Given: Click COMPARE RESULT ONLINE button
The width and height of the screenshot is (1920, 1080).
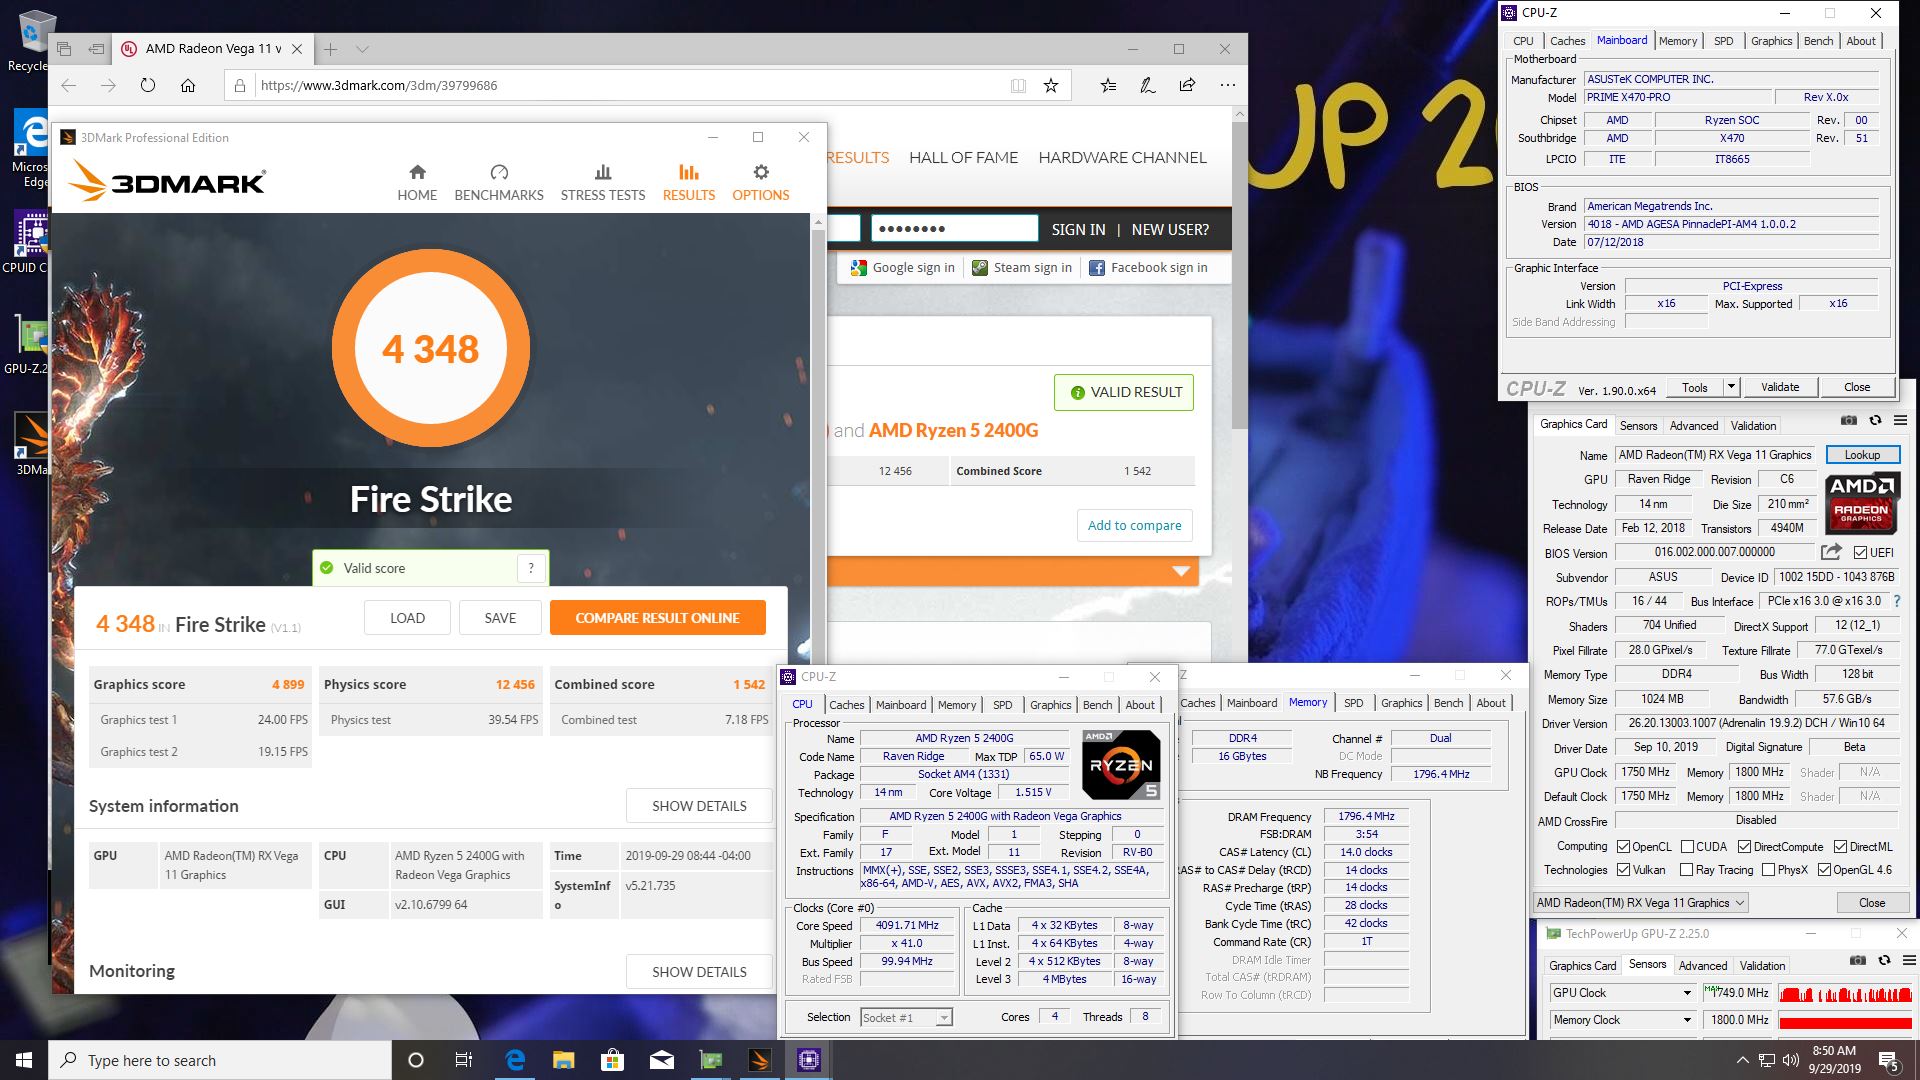Looking at the screenshot, I should click(x=658, y=618).
